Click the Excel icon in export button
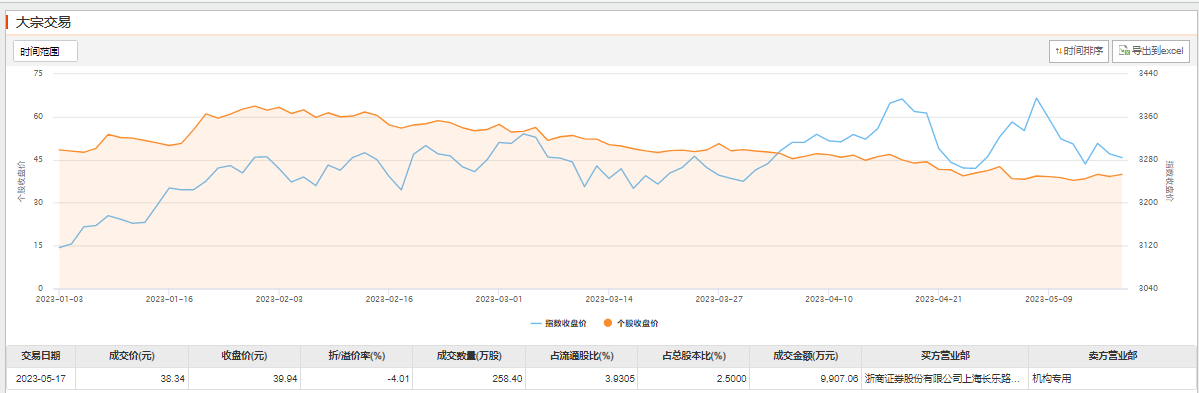 coord(1124,51)
